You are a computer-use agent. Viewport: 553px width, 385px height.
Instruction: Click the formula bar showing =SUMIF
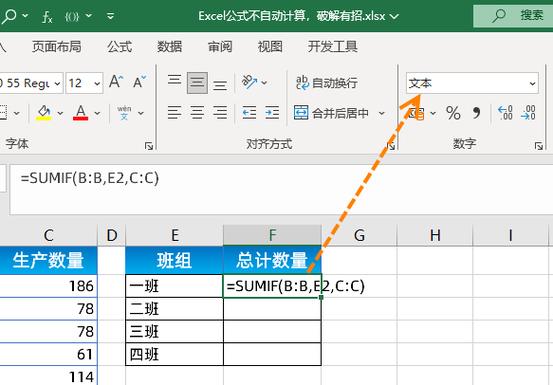coord(281,189)
